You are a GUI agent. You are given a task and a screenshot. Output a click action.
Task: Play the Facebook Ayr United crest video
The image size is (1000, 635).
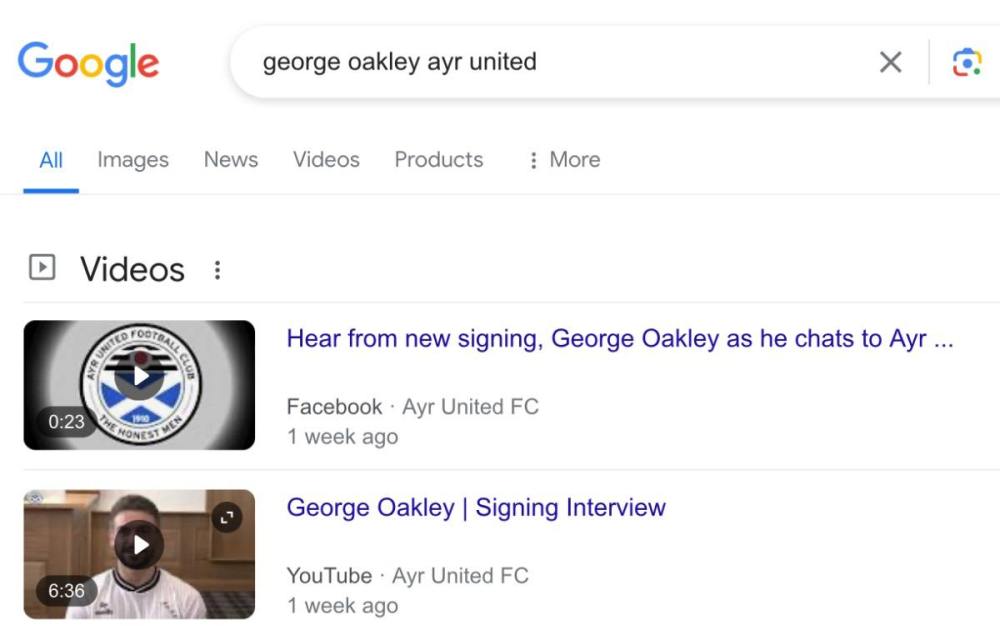pyautogui.click(x=140, y=376)
